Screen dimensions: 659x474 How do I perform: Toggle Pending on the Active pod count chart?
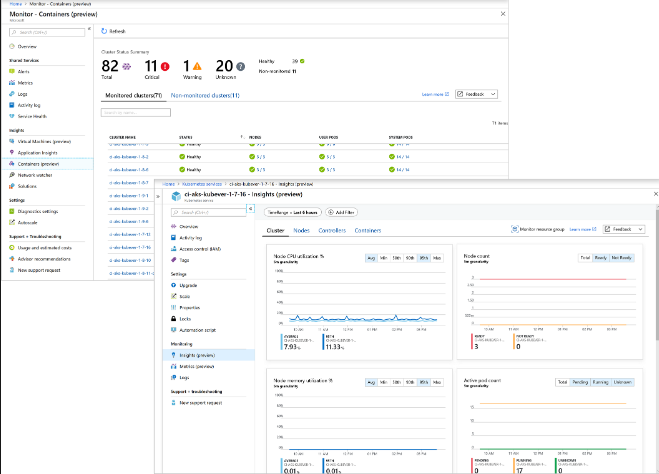tap(580, 382)
